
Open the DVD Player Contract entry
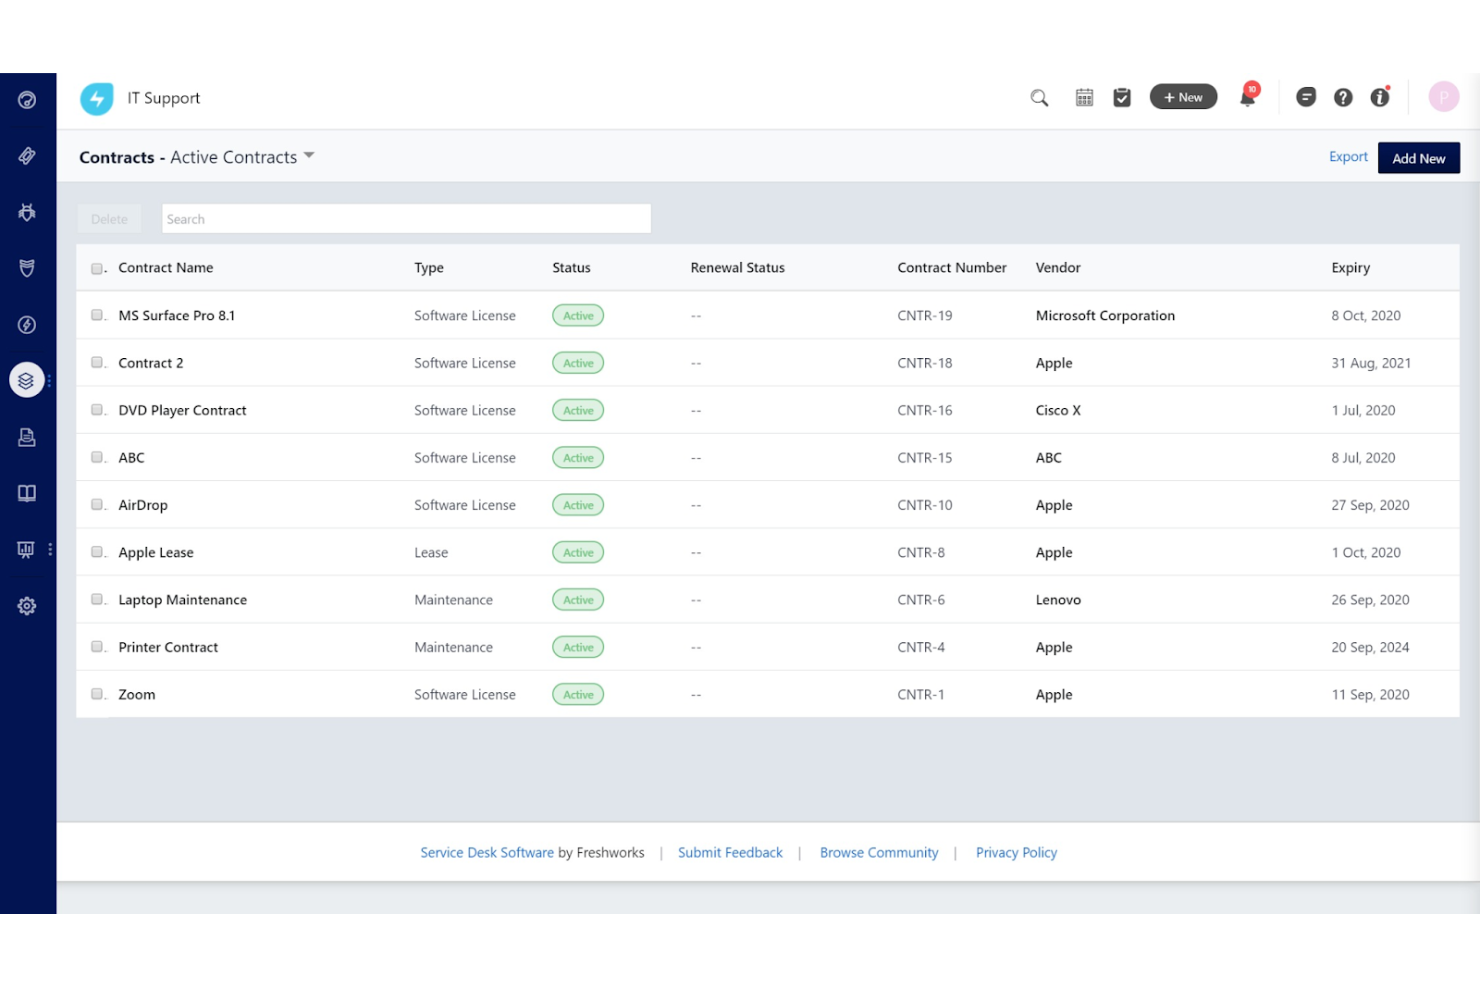tap(182, 410)
